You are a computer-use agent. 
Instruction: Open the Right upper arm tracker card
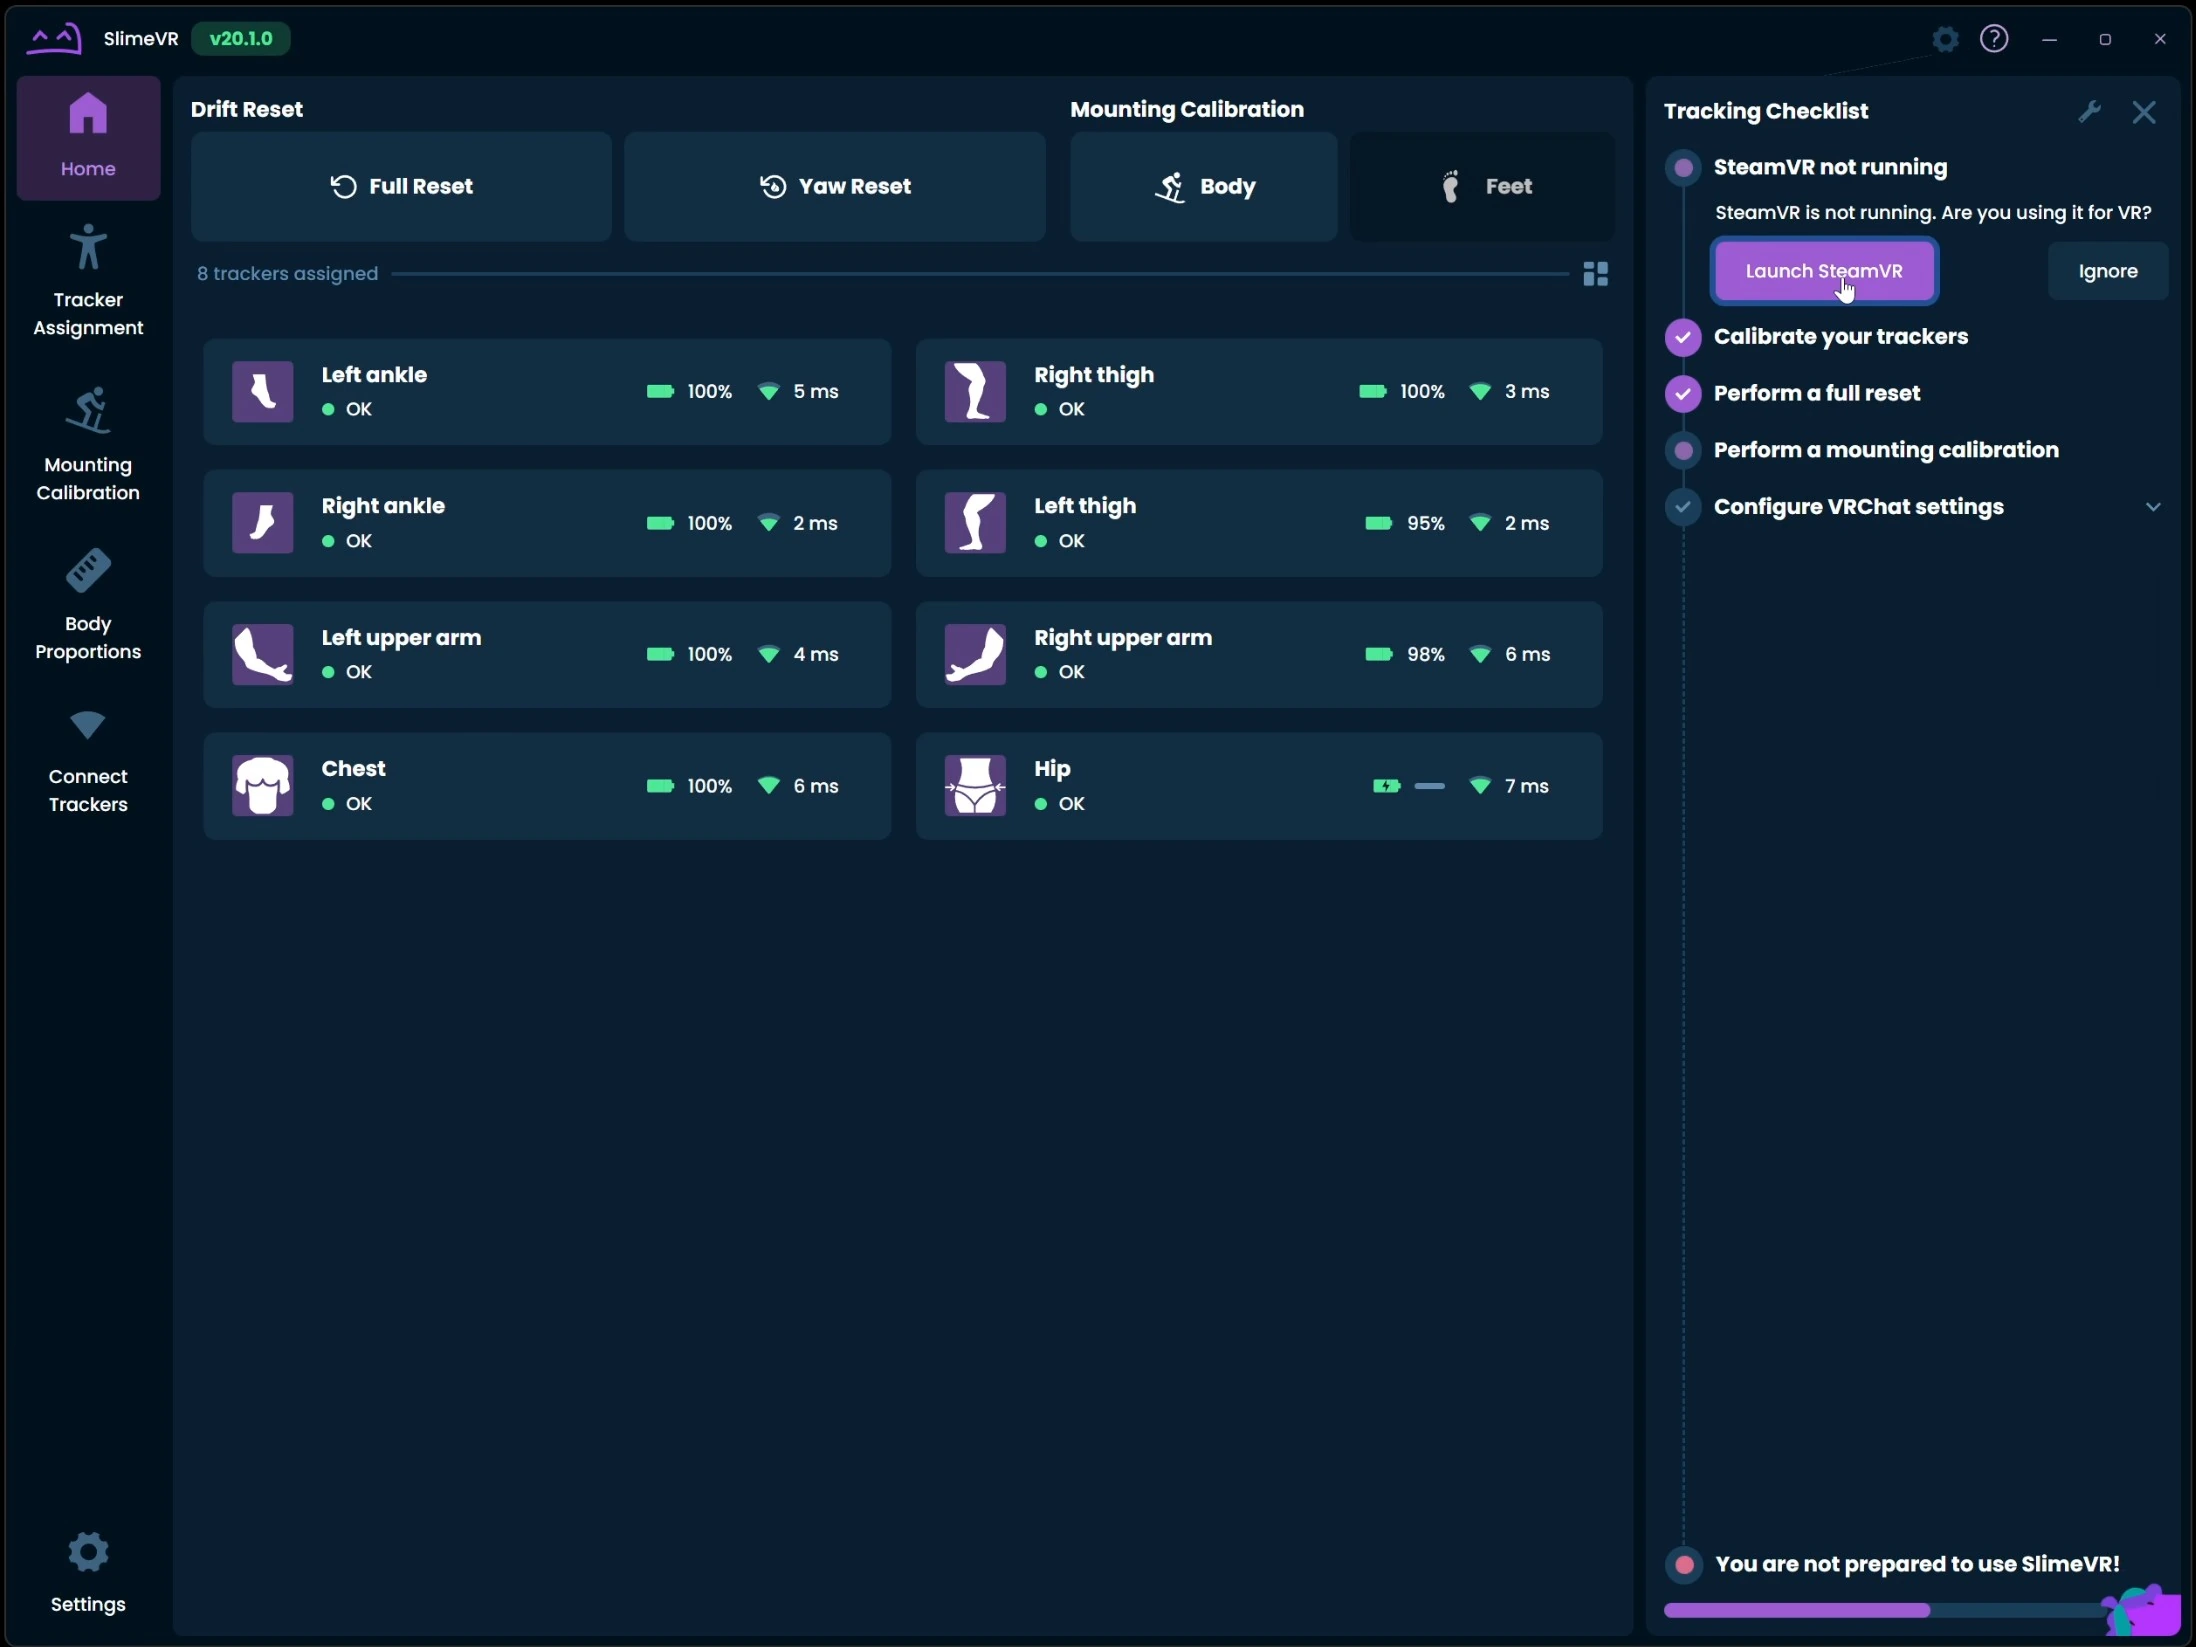pyautogui.click(x=1259, y=655)
